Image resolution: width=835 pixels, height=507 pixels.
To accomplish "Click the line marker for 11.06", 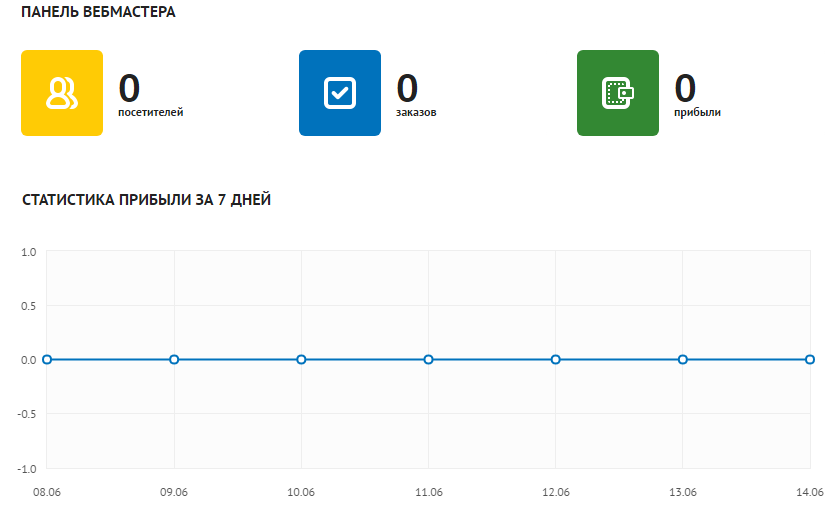I will click(x=428, y=359).
